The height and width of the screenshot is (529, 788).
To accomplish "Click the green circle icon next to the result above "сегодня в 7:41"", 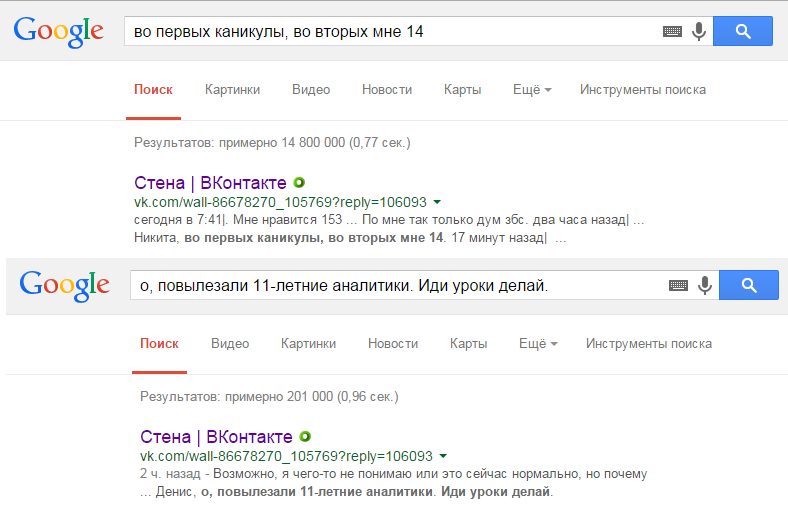I will click(x=298, y=183).
